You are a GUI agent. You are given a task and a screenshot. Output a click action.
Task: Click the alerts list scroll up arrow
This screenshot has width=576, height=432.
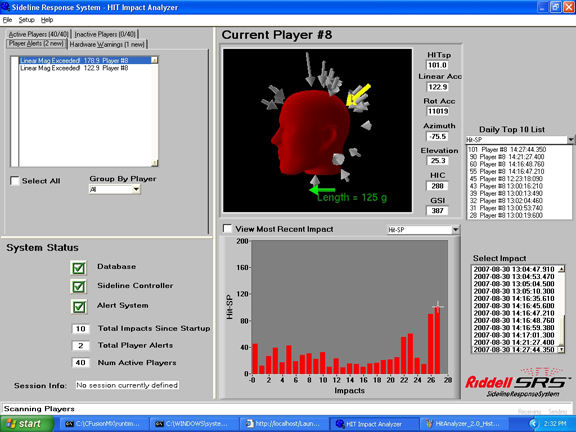tap(155, 60)
